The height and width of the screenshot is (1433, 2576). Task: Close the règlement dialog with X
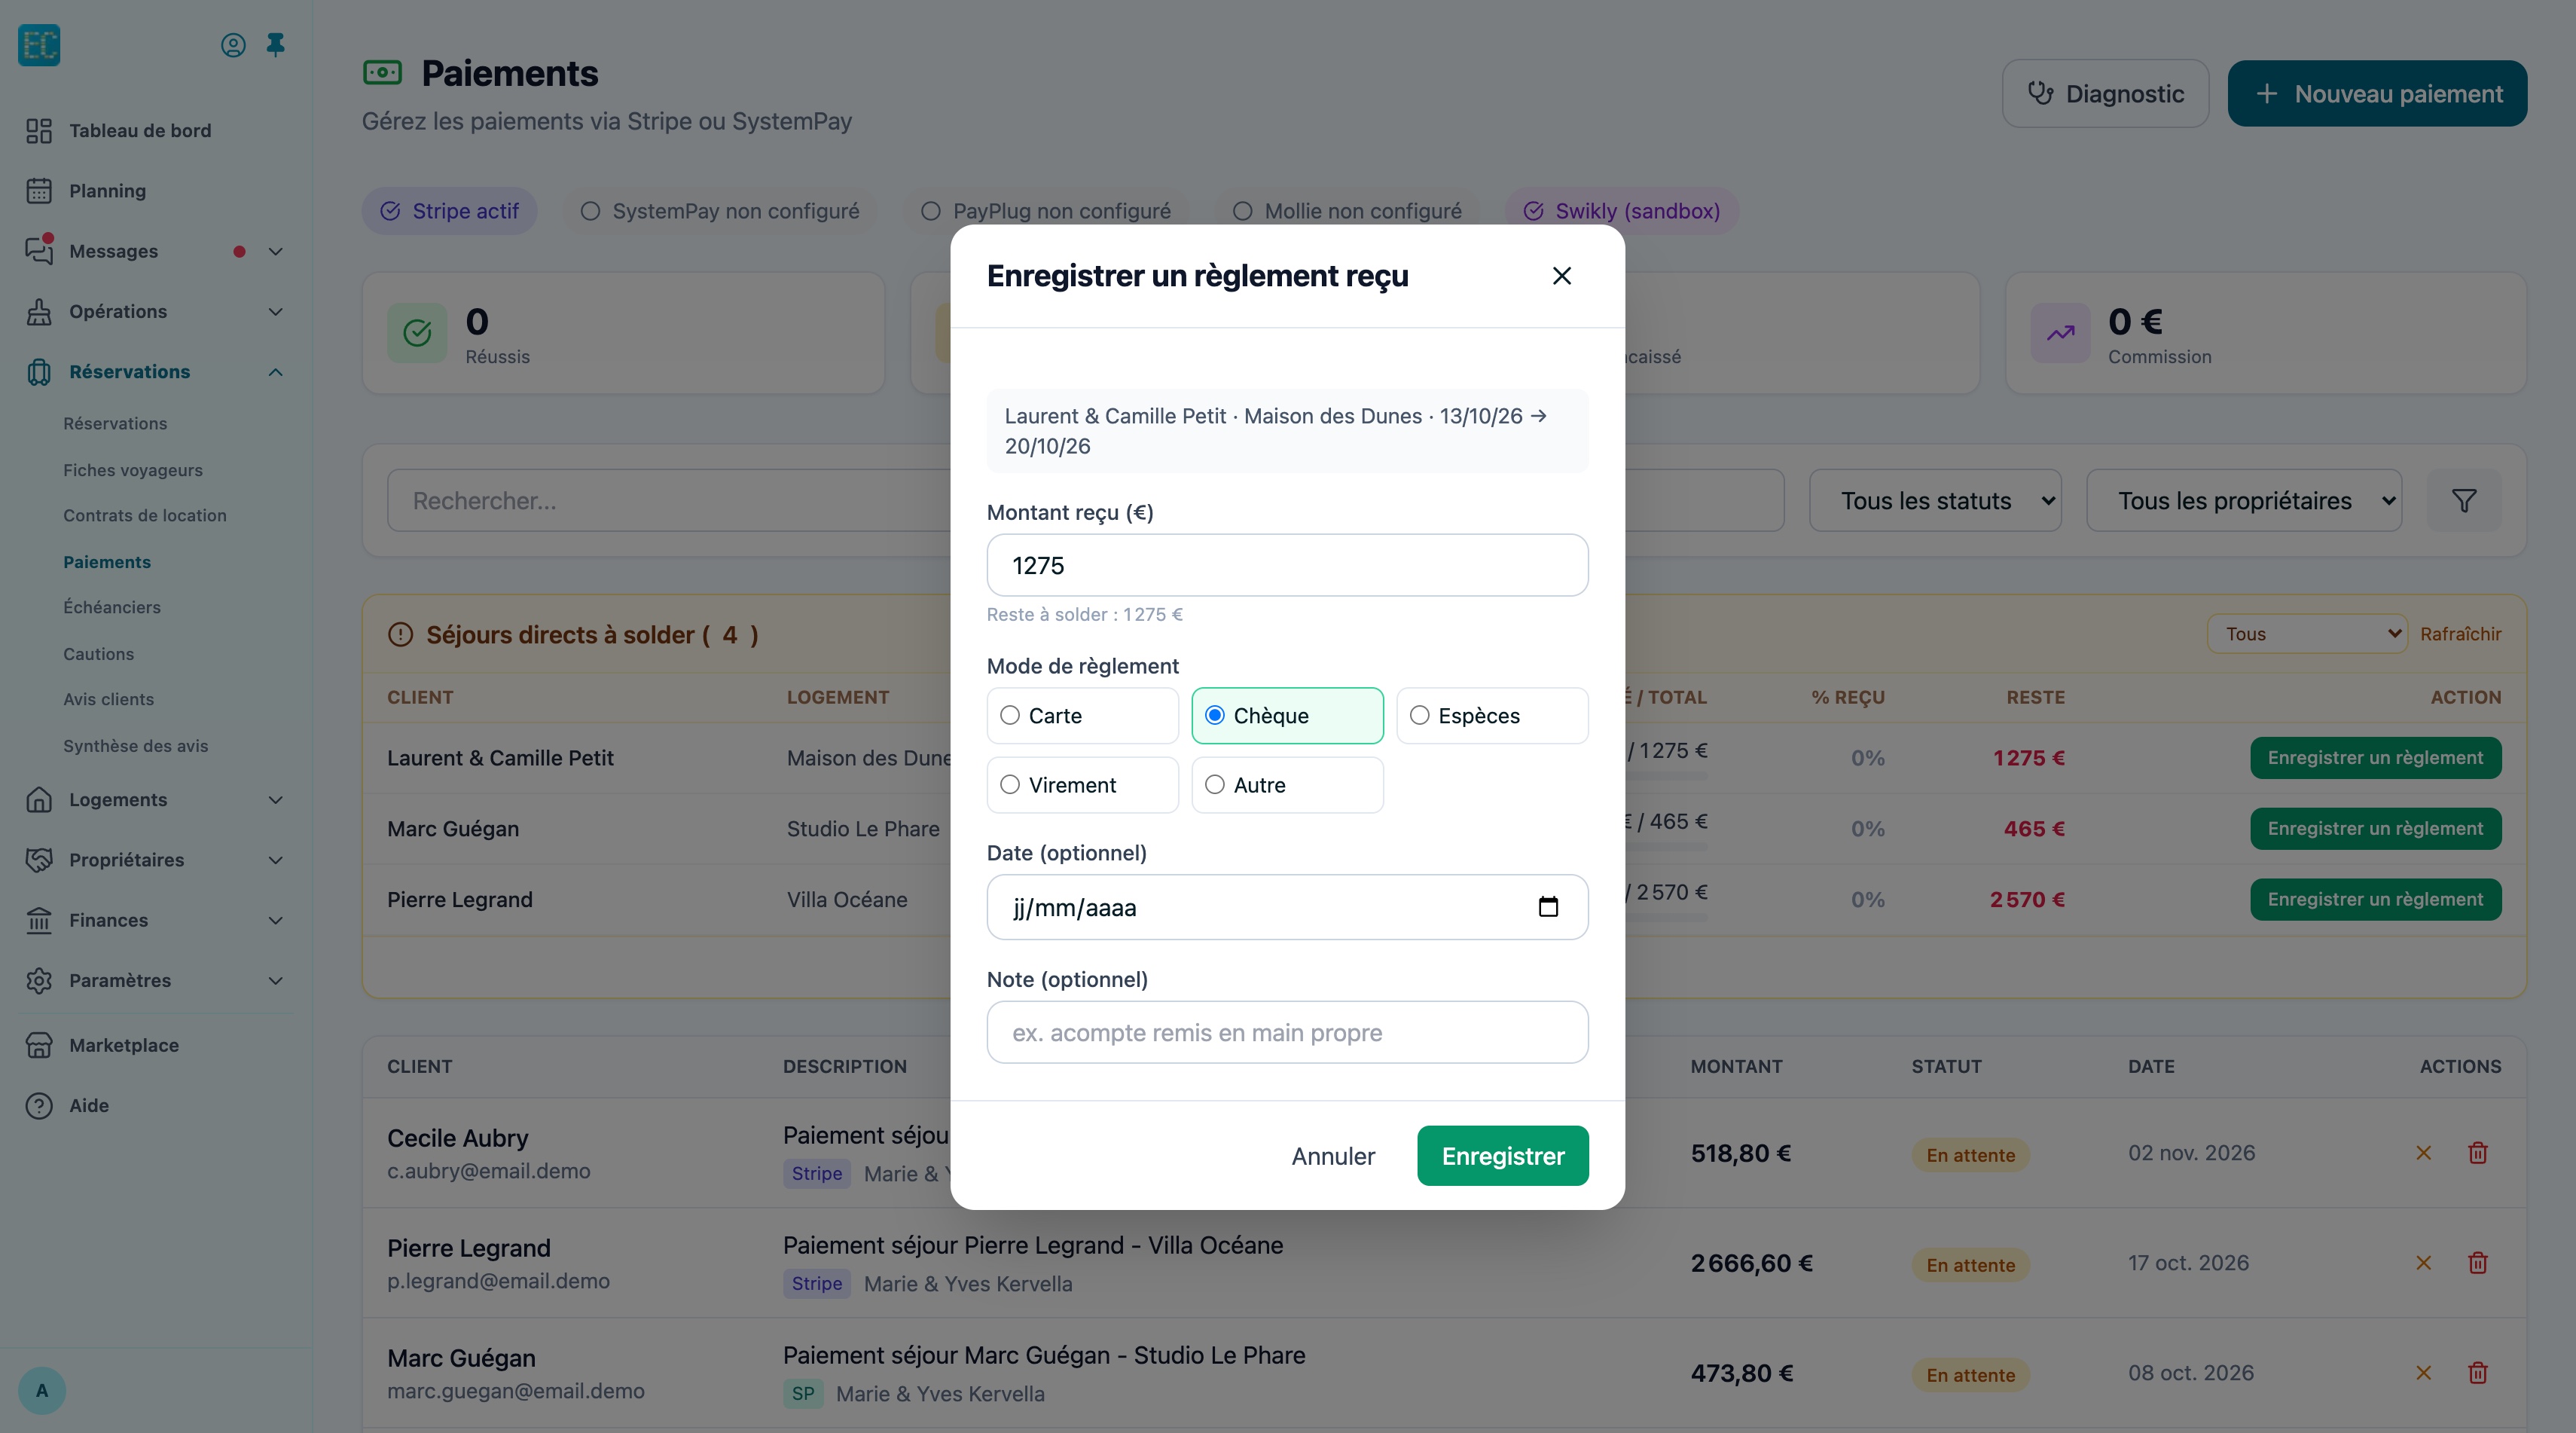1562,275
